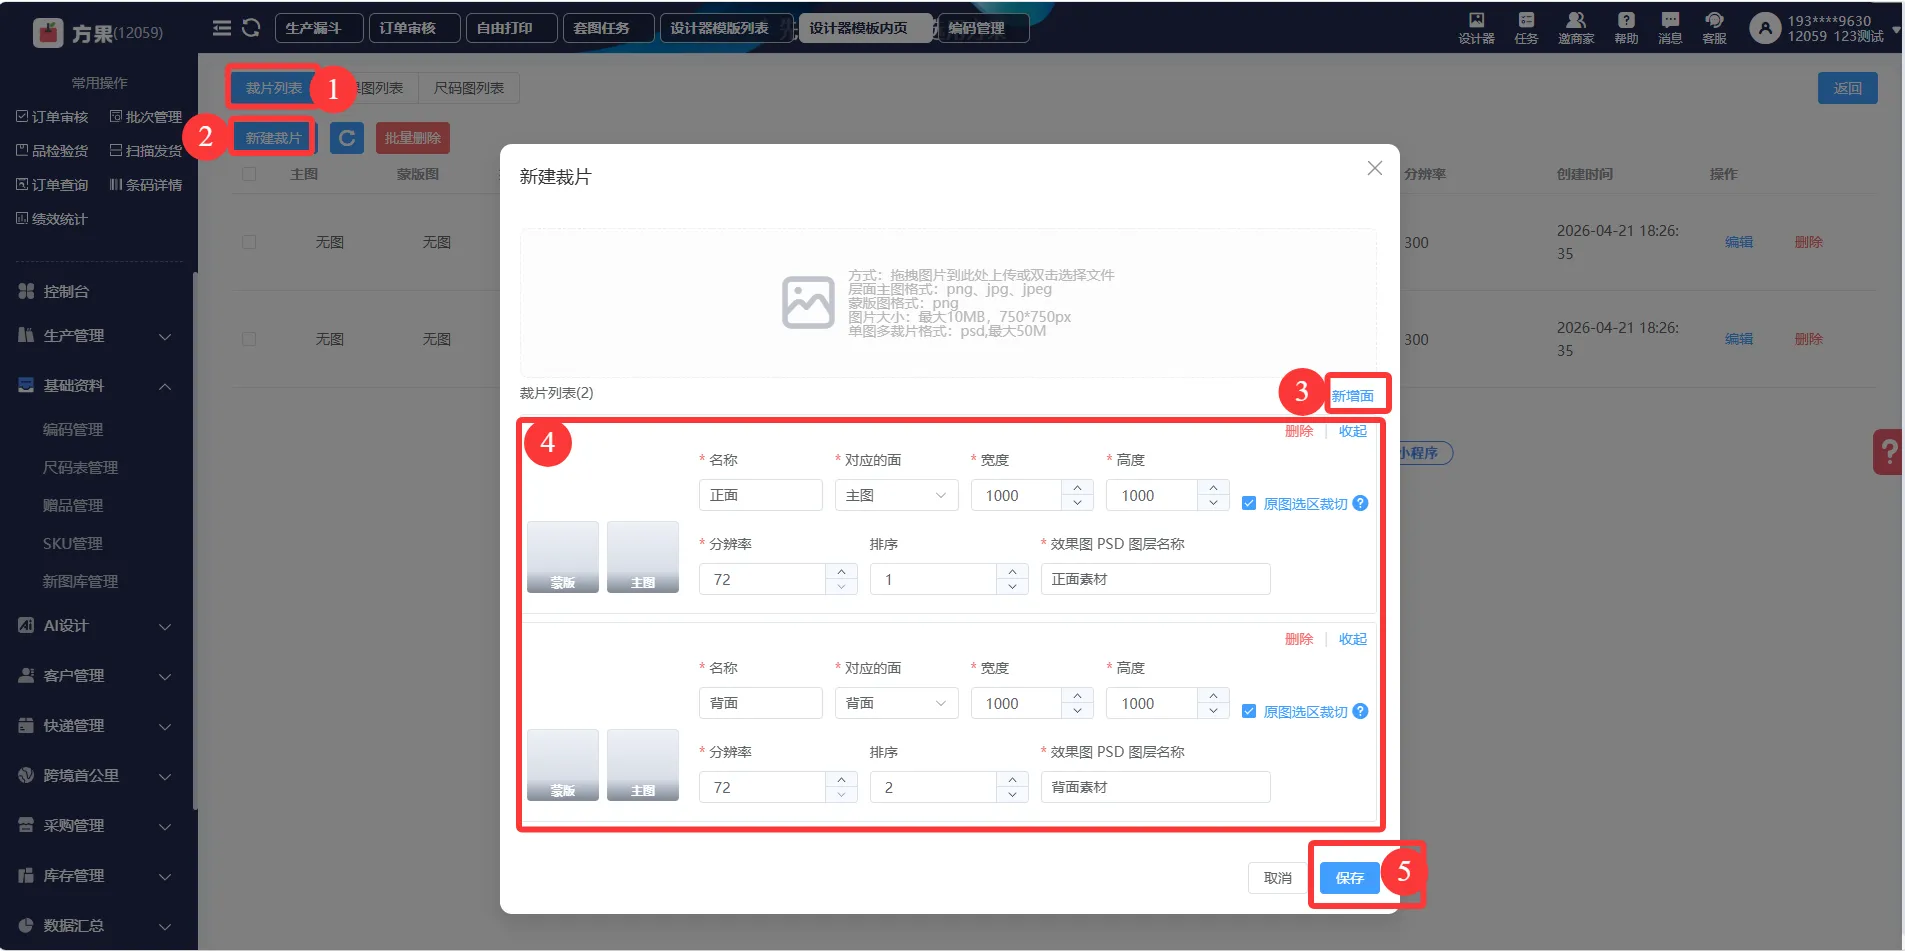This screenshot has width=1905, height=951.
Task: Click the PSD layer field containing 背面素材
Action: 1155,787
